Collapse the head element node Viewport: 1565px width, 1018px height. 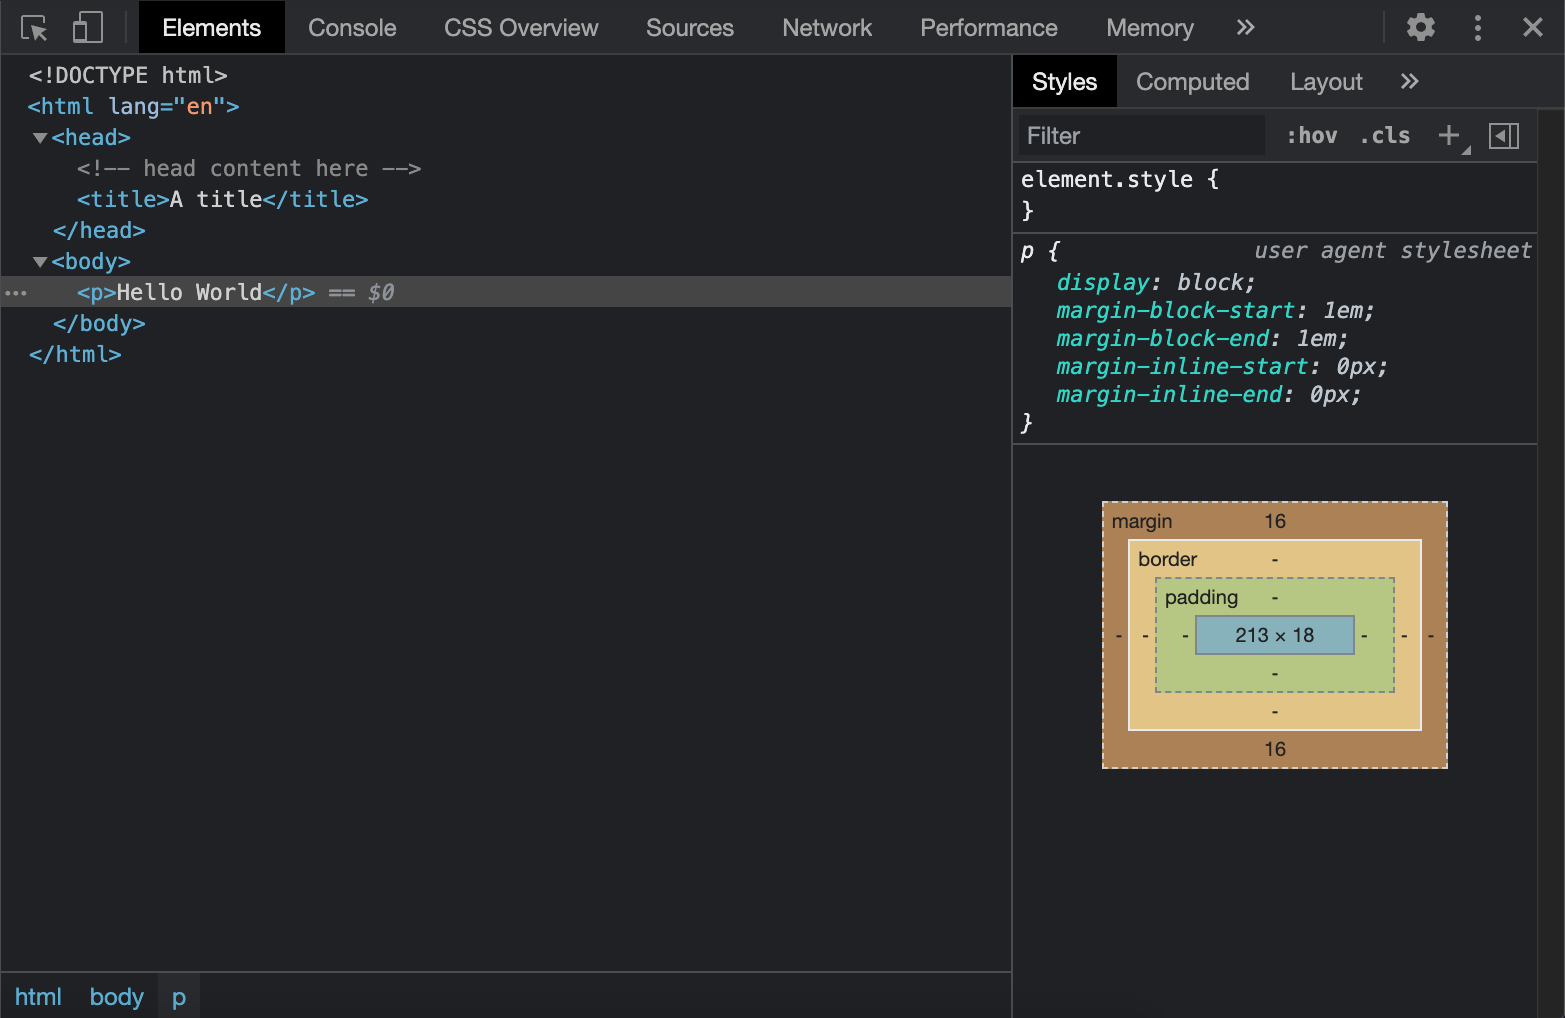click(x=40, y=138)
